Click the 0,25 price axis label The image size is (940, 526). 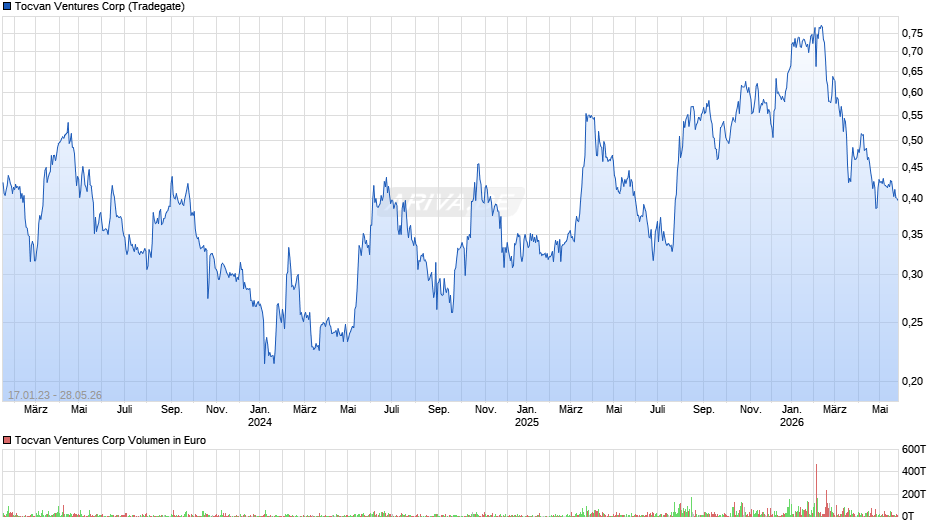(x=912, y=323)
